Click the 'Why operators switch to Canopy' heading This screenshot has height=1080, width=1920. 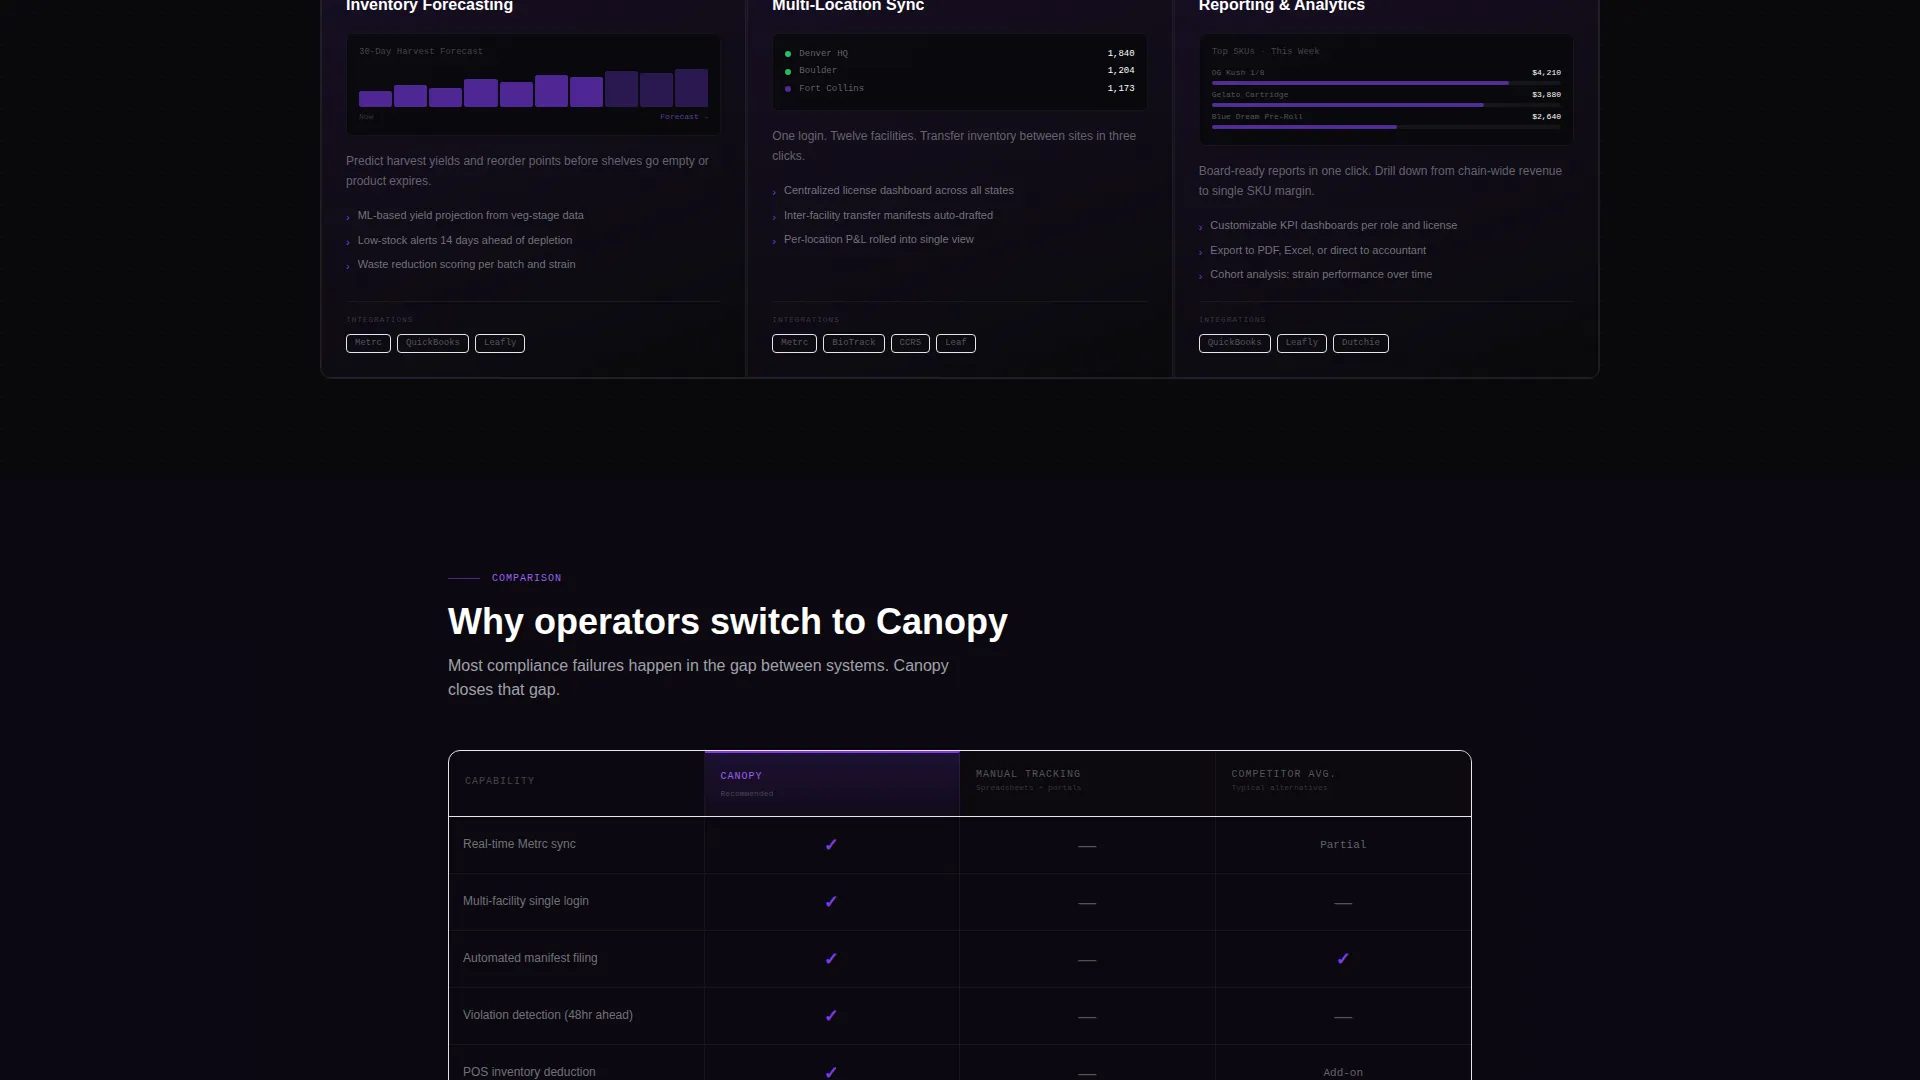coord(728,622)
